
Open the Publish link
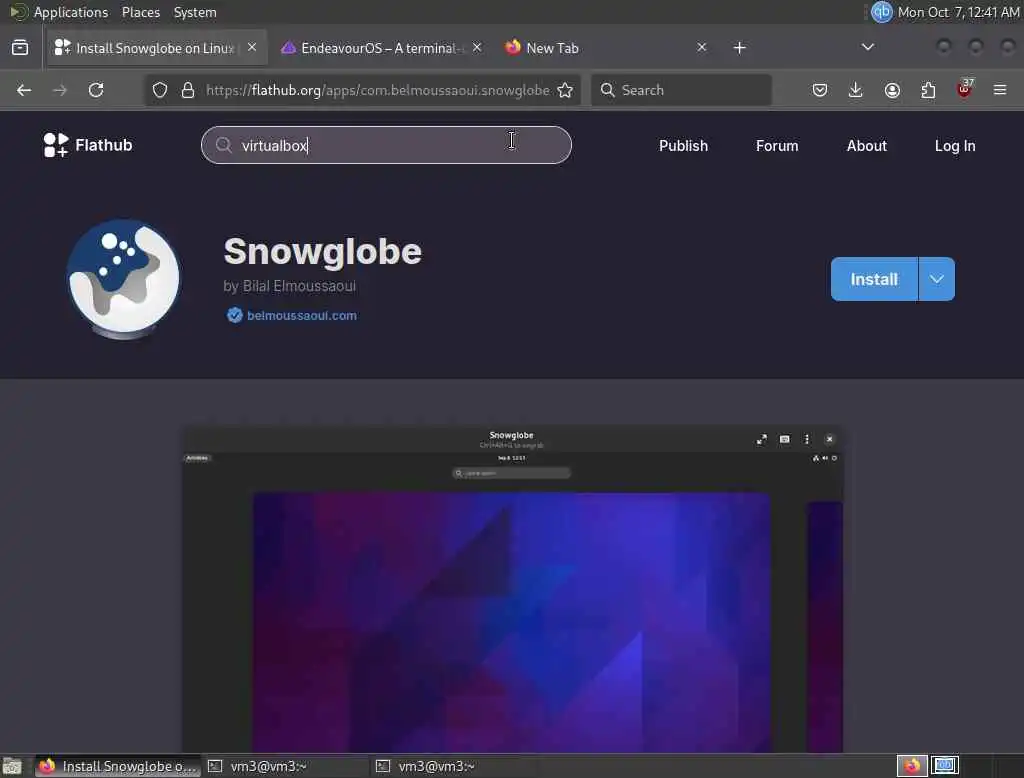pyautogui.click(x=683, y=146)
